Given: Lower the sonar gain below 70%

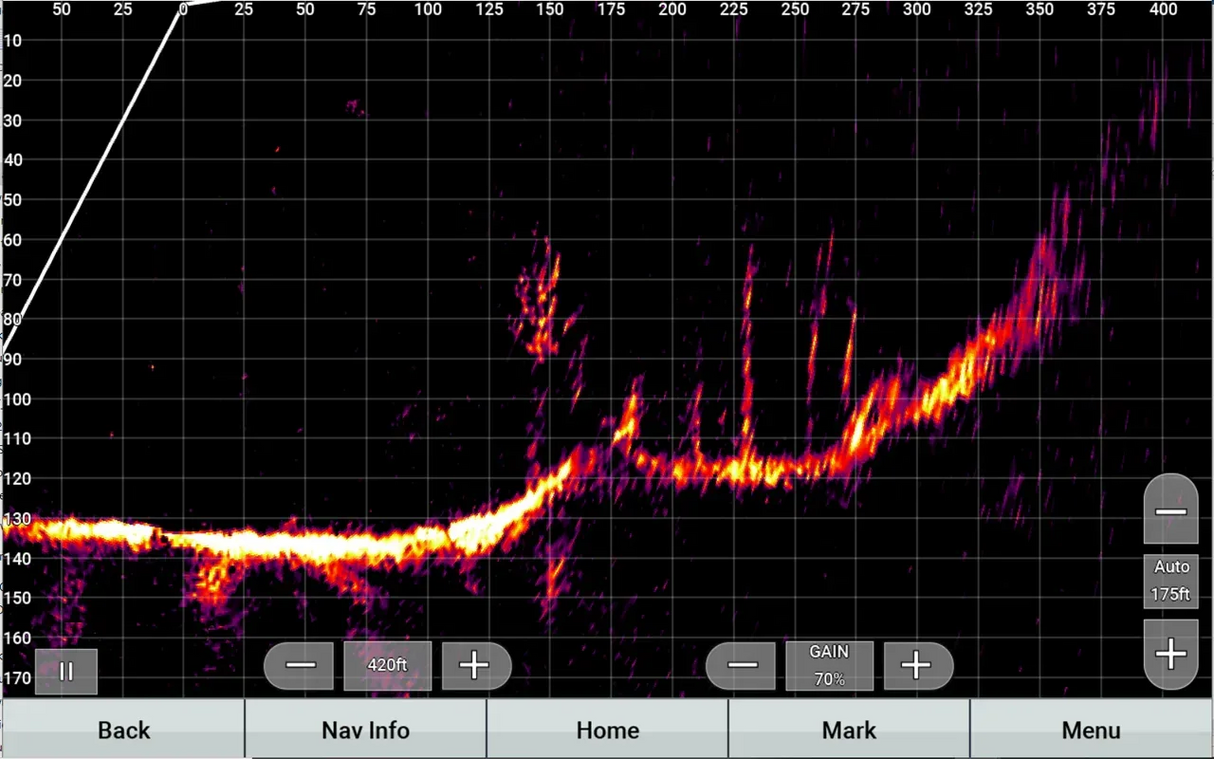Looking at the screenshot, I should pos(741,665).
